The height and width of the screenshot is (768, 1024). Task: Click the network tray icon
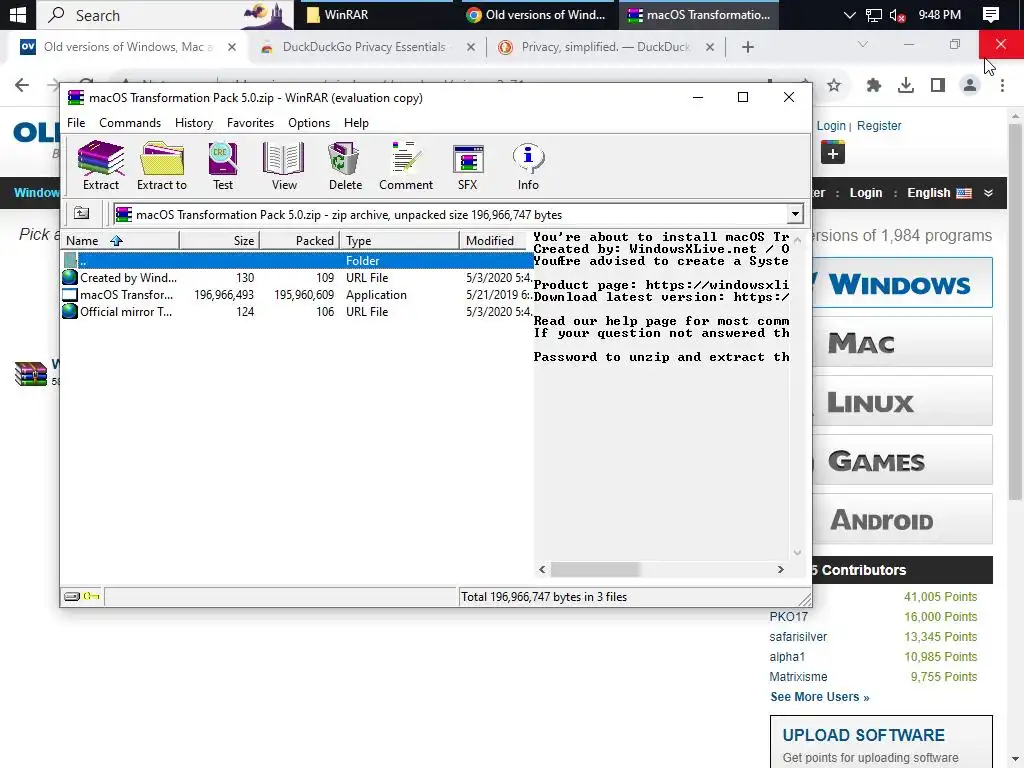tap(873, 15)
